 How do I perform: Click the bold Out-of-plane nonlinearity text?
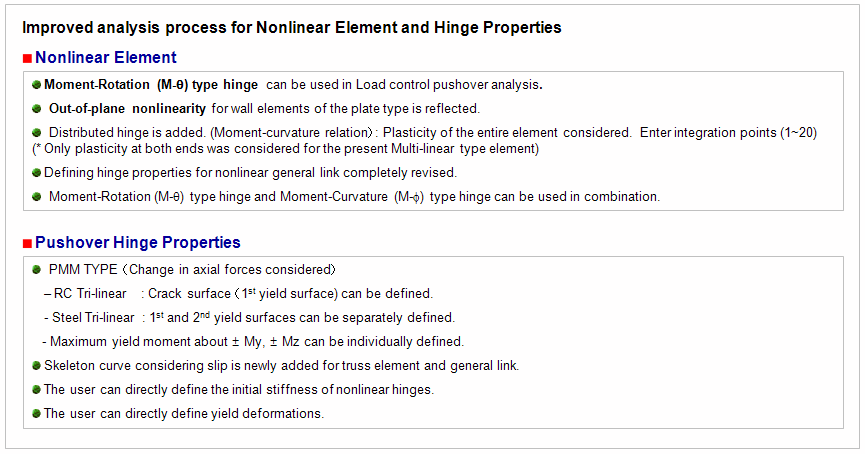[128, 108]
